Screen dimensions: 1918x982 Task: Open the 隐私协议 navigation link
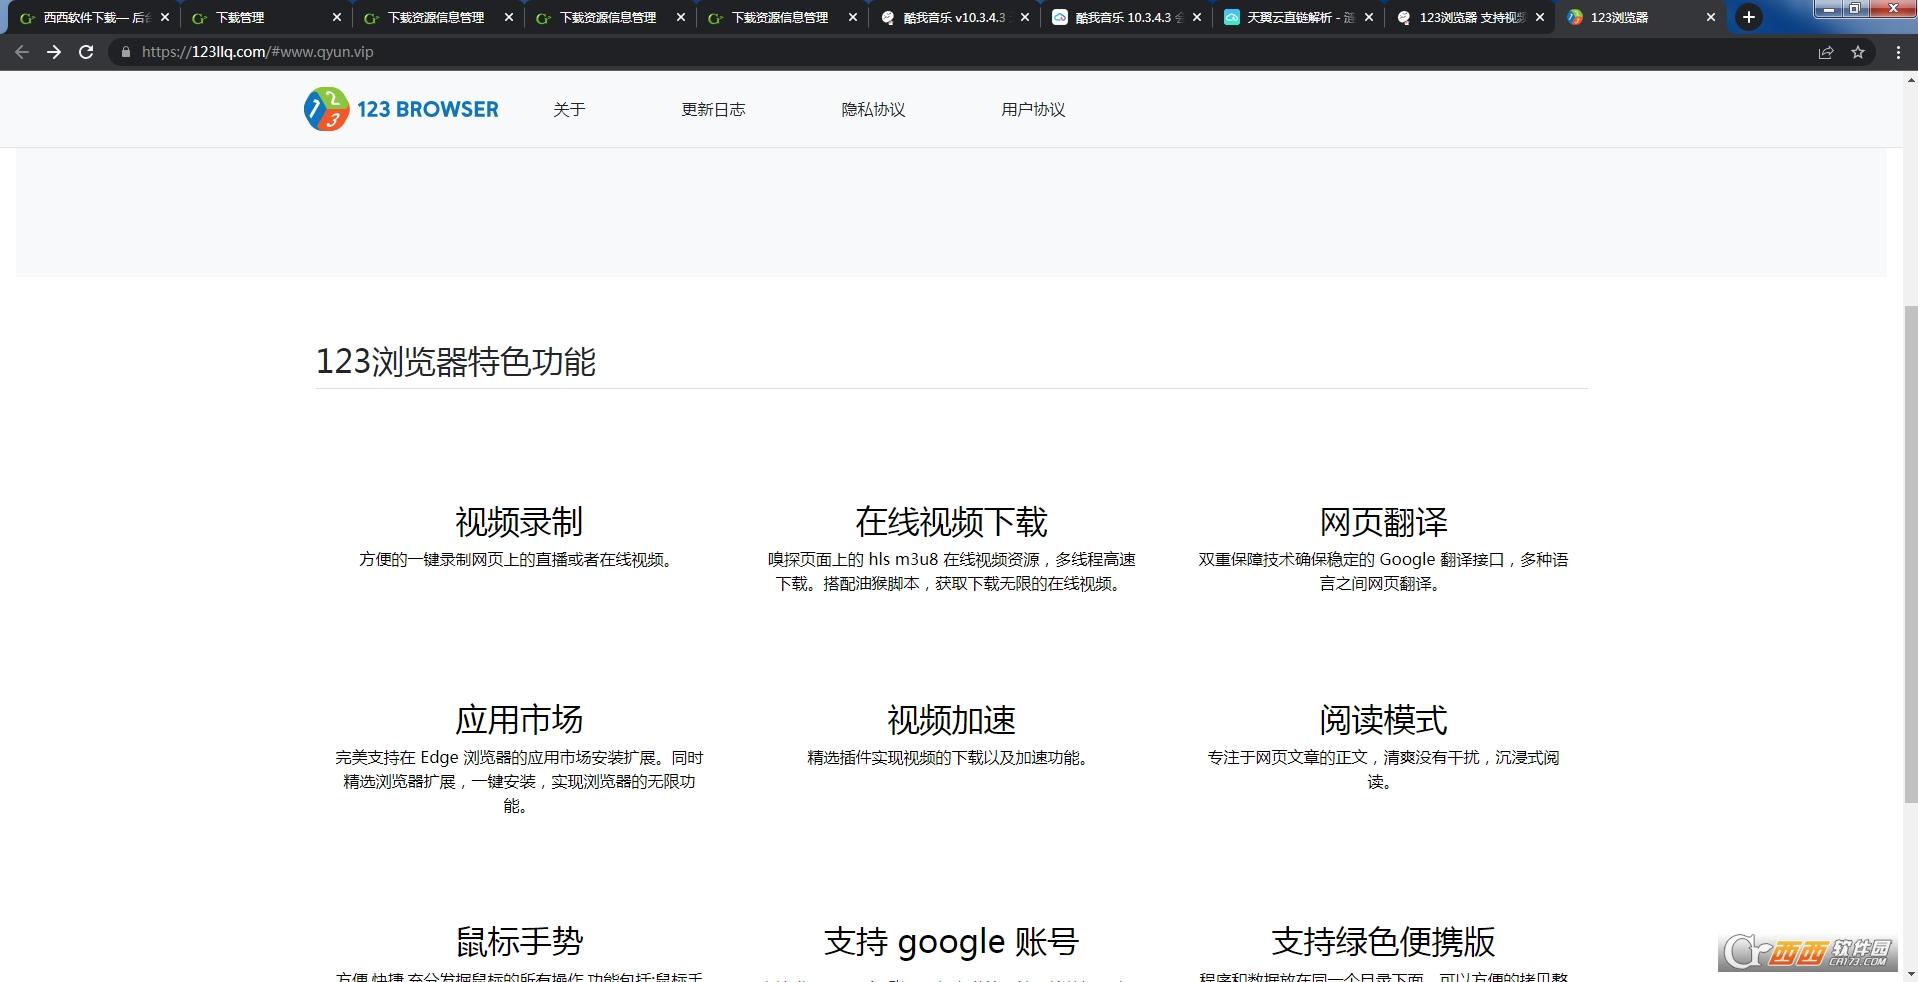click(873, 109)
